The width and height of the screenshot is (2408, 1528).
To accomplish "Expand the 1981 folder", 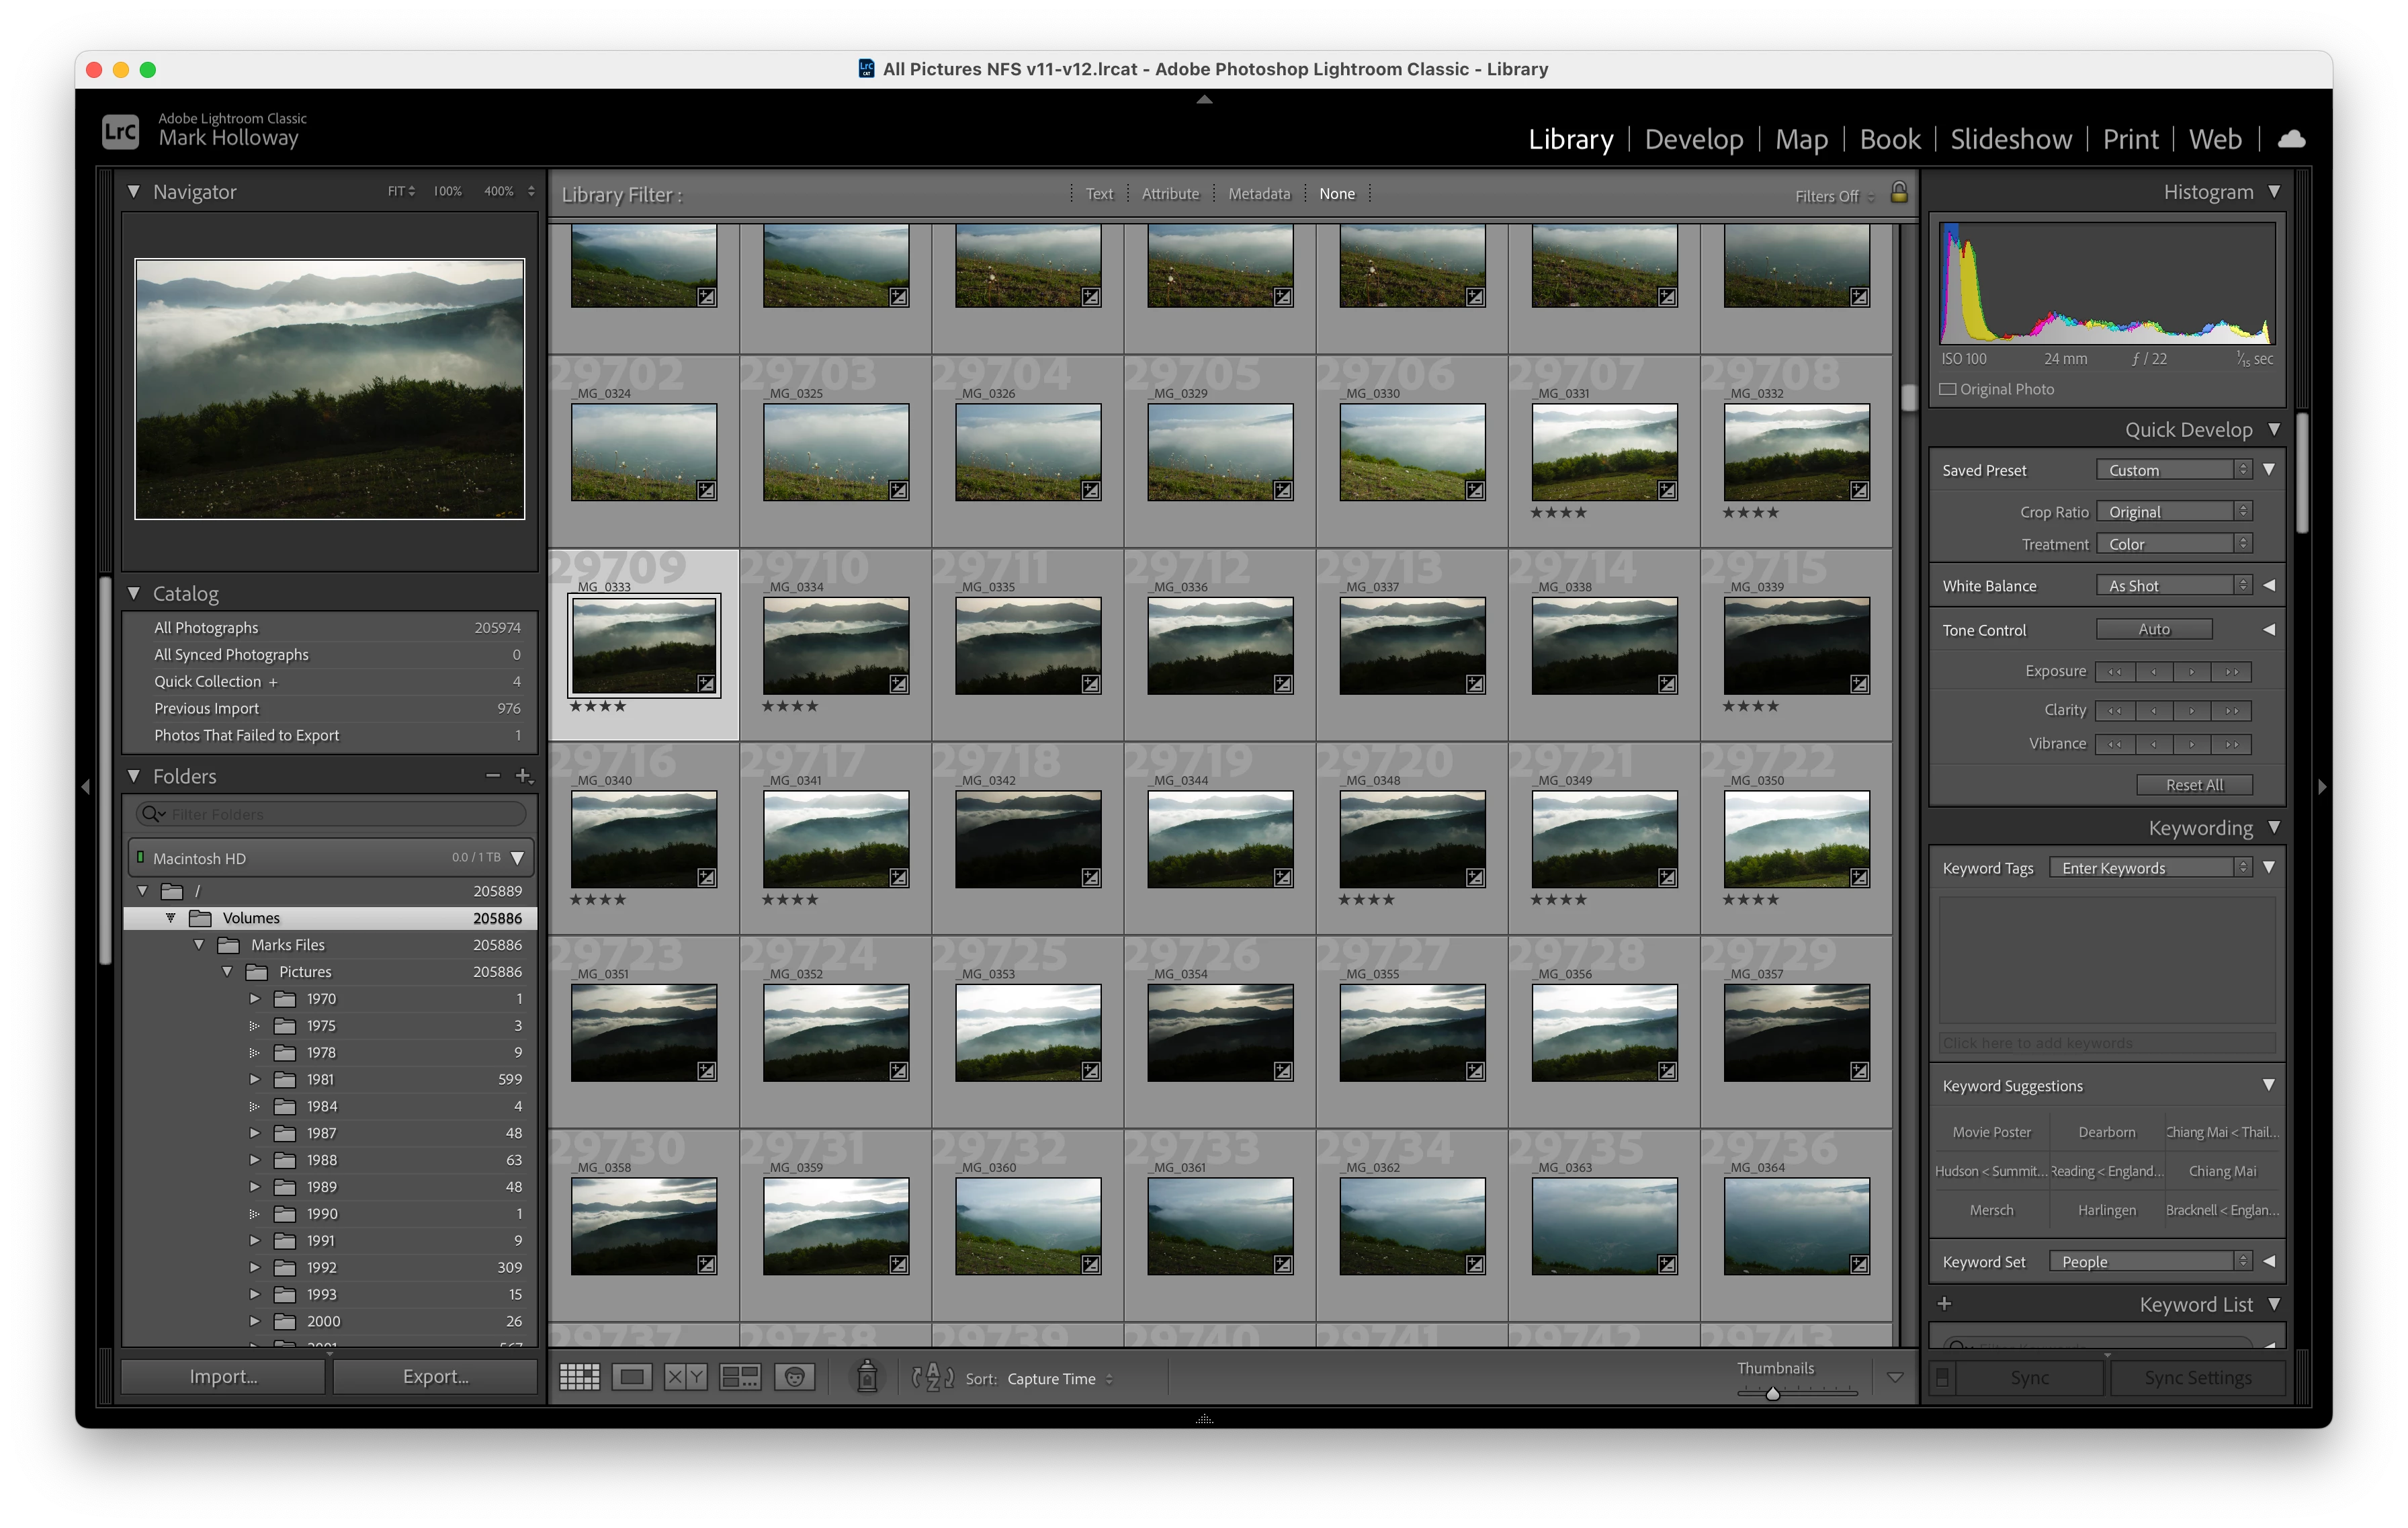I will click(x=254, y=1079).
